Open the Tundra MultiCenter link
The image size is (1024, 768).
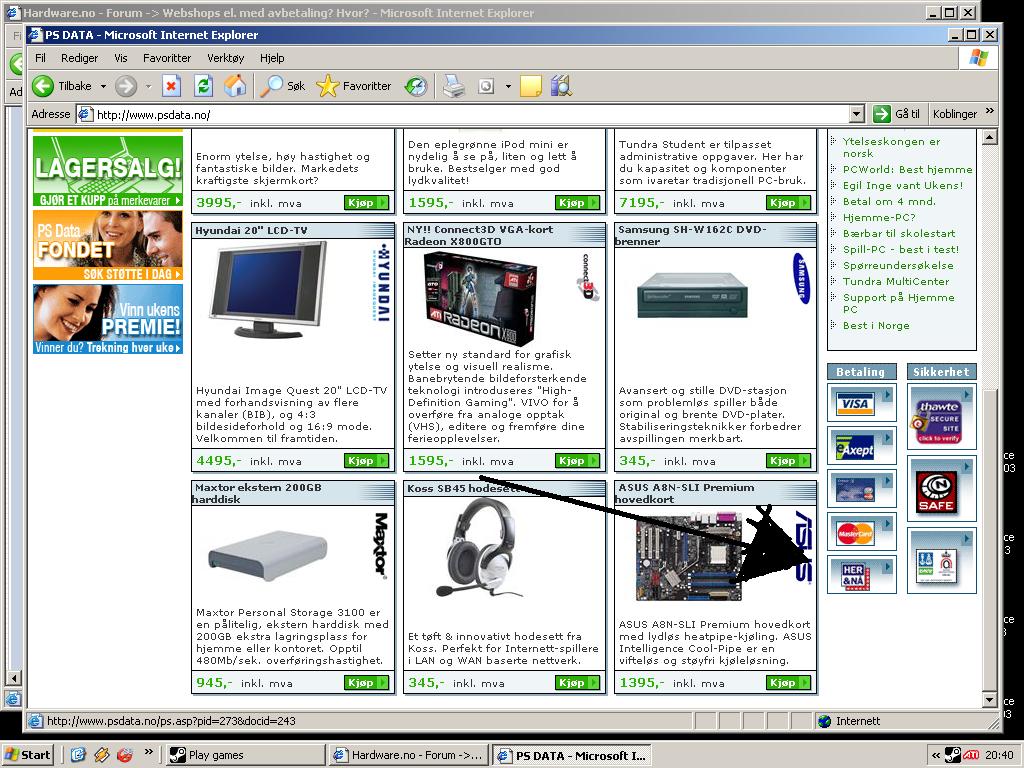(896, 281)
